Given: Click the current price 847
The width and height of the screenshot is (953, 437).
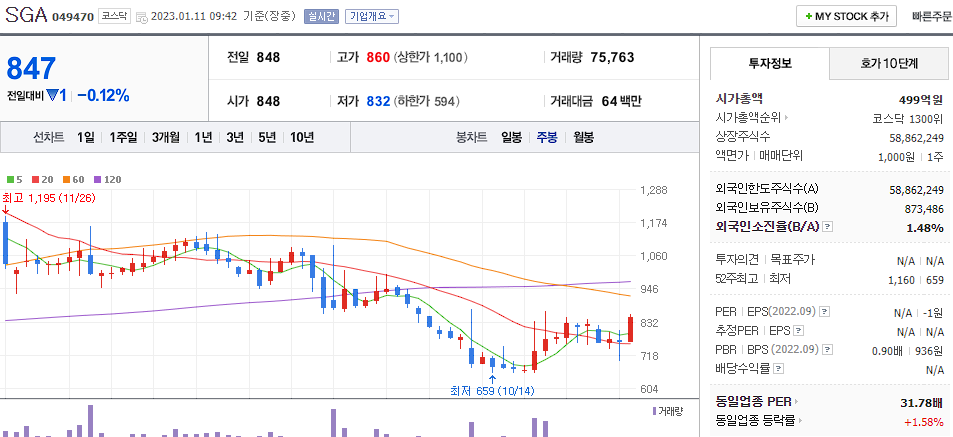Looking at the screenshot, I should (x=31, y=68).
